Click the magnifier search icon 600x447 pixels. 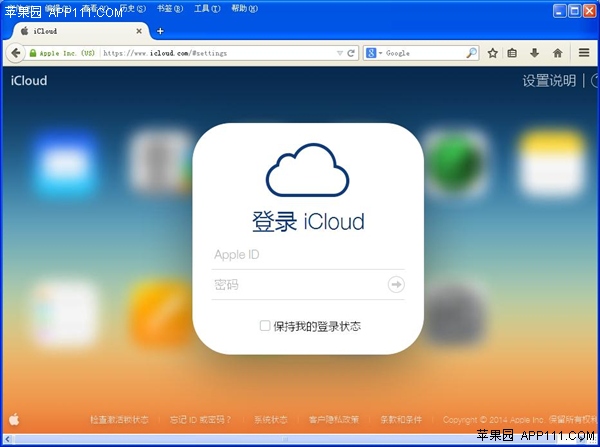[471, 53]
